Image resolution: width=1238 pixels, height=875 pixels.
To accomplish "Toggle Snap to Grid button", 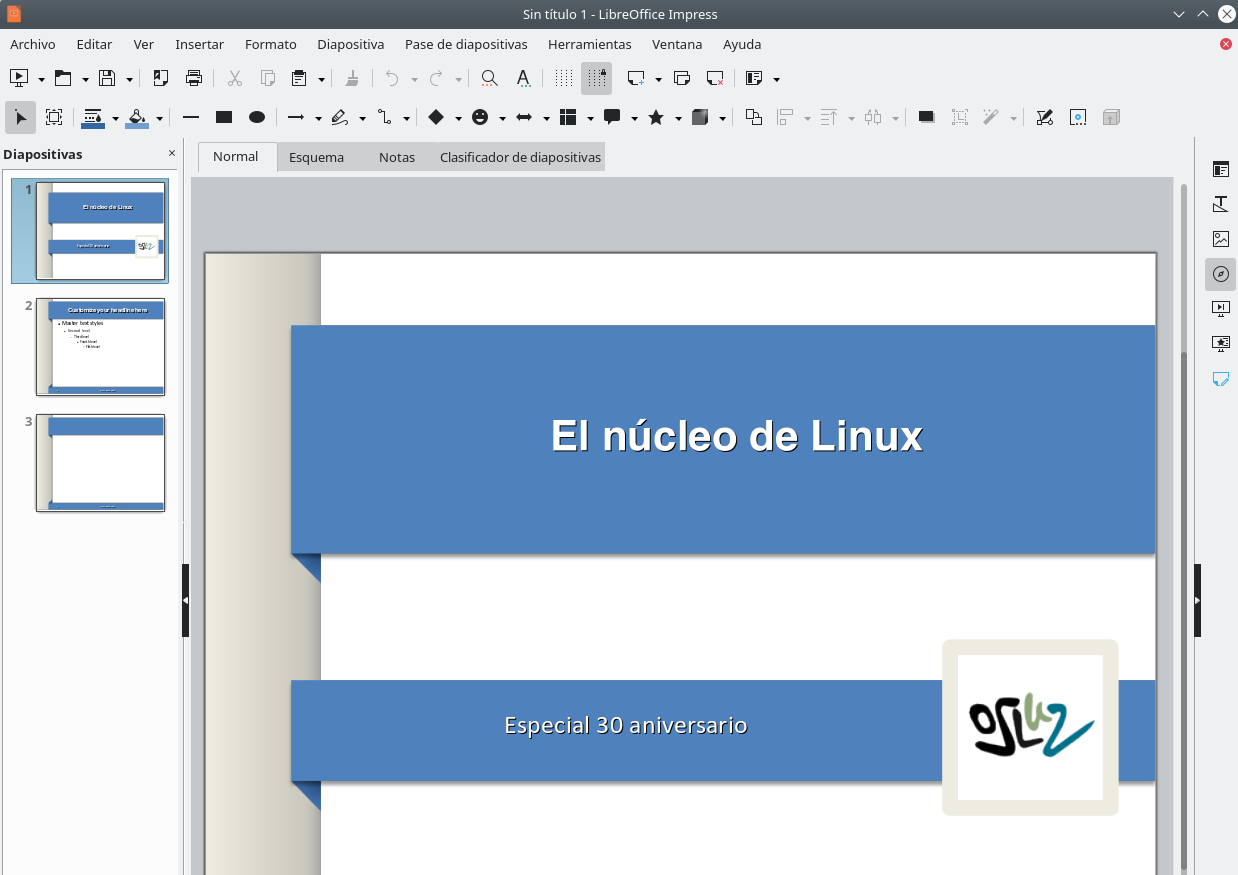I will pos(596,78).
